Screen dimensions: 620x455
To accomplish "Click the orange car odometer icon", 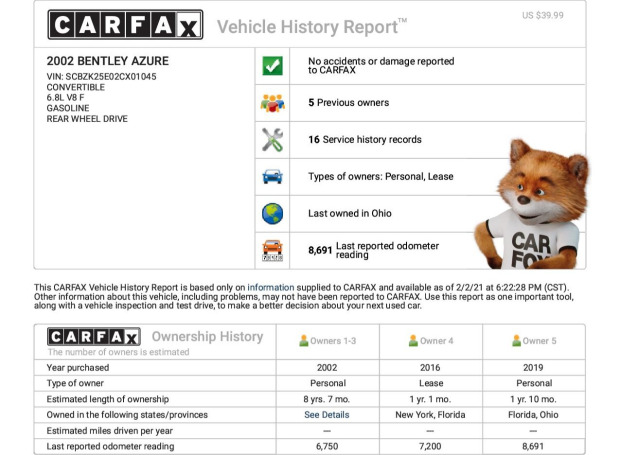I will (272, 250).
